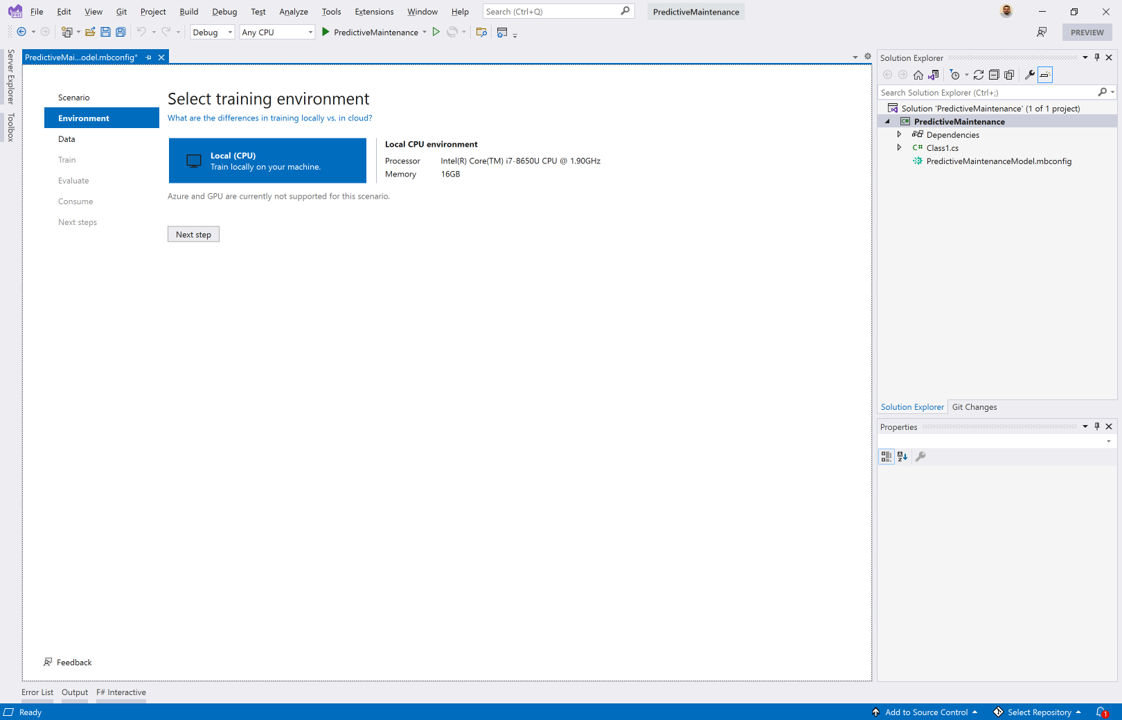Switch to the Solution Explorer tab
The height and width of the screenshot is (720, 1122).
(x=912, y=407)
